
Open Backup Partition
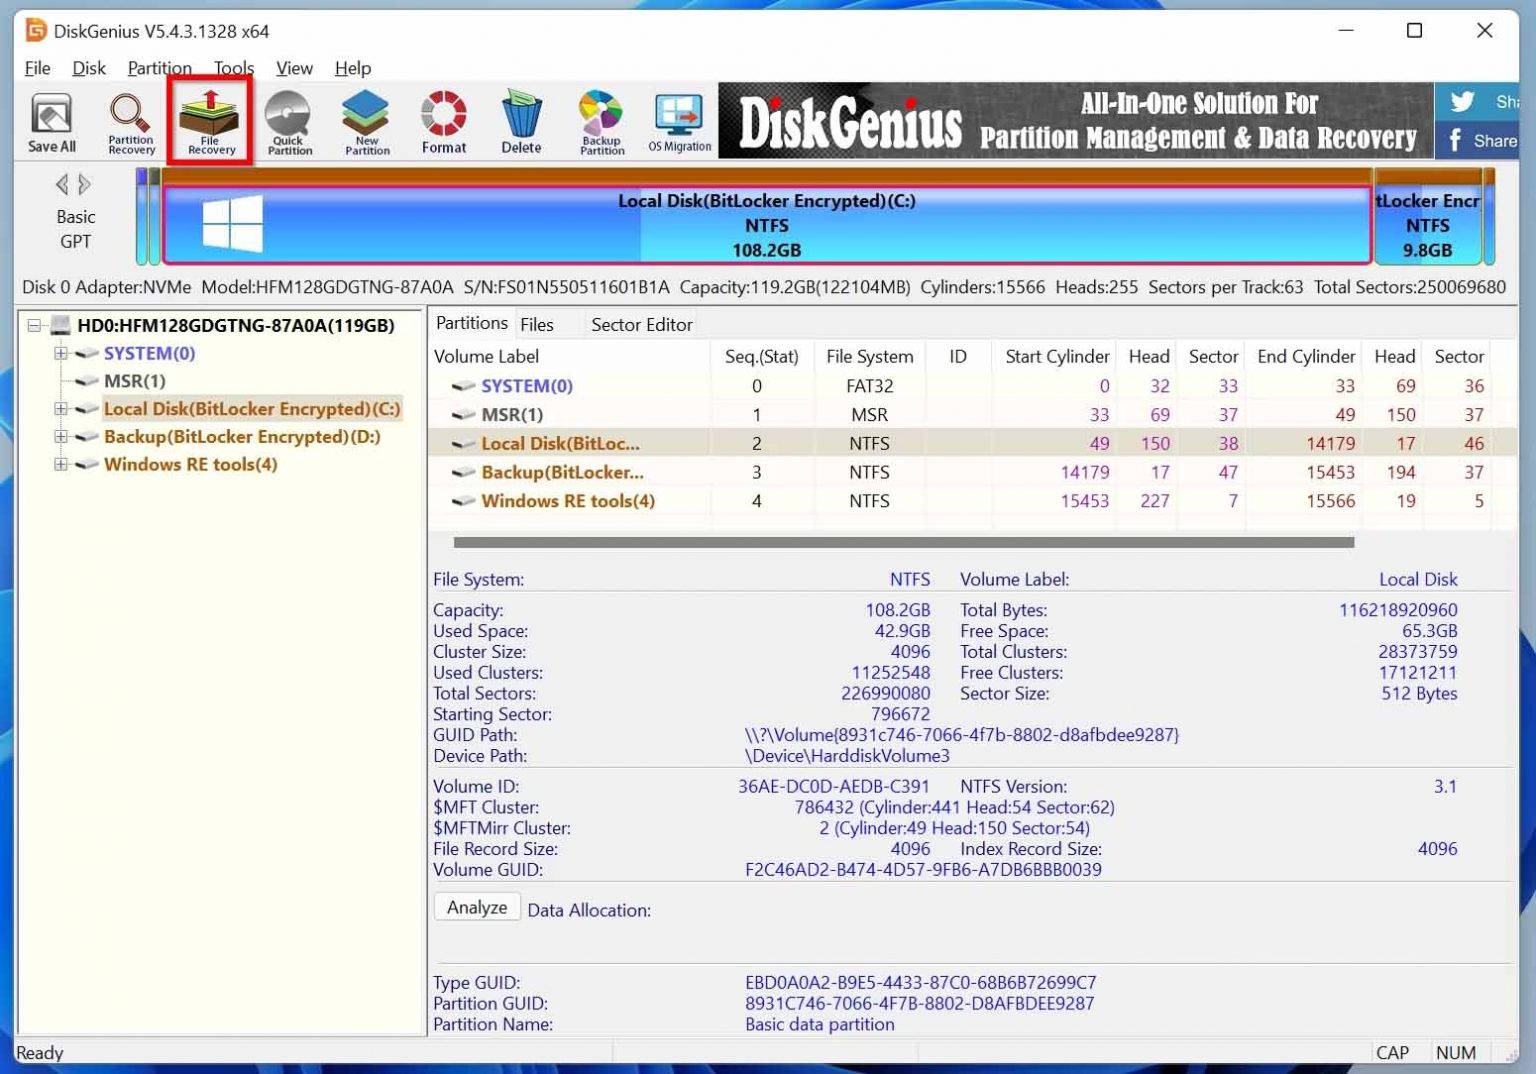point(600,120)
